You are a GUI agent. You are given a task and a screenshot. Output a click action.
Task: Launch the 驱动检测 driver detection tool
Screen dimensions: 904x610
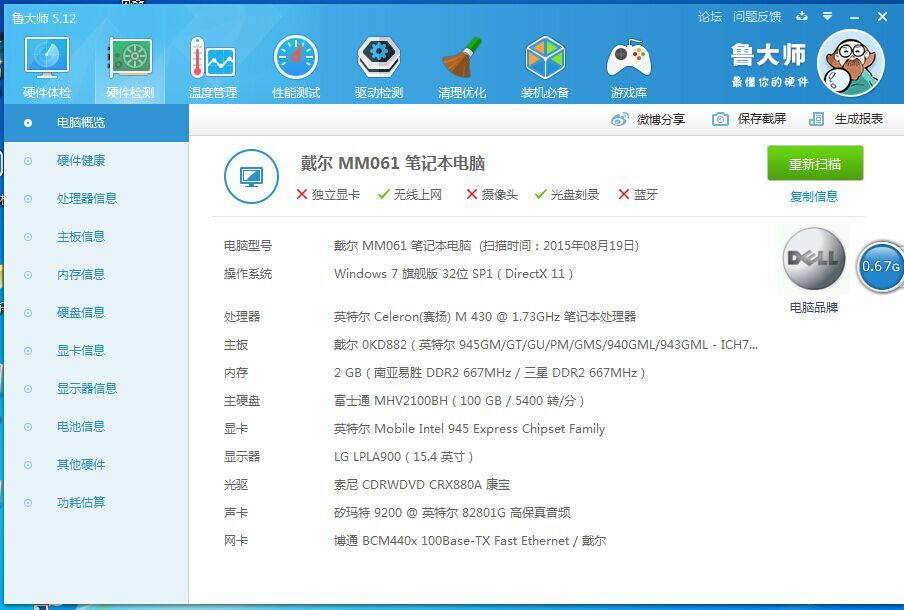pos(379,67)
